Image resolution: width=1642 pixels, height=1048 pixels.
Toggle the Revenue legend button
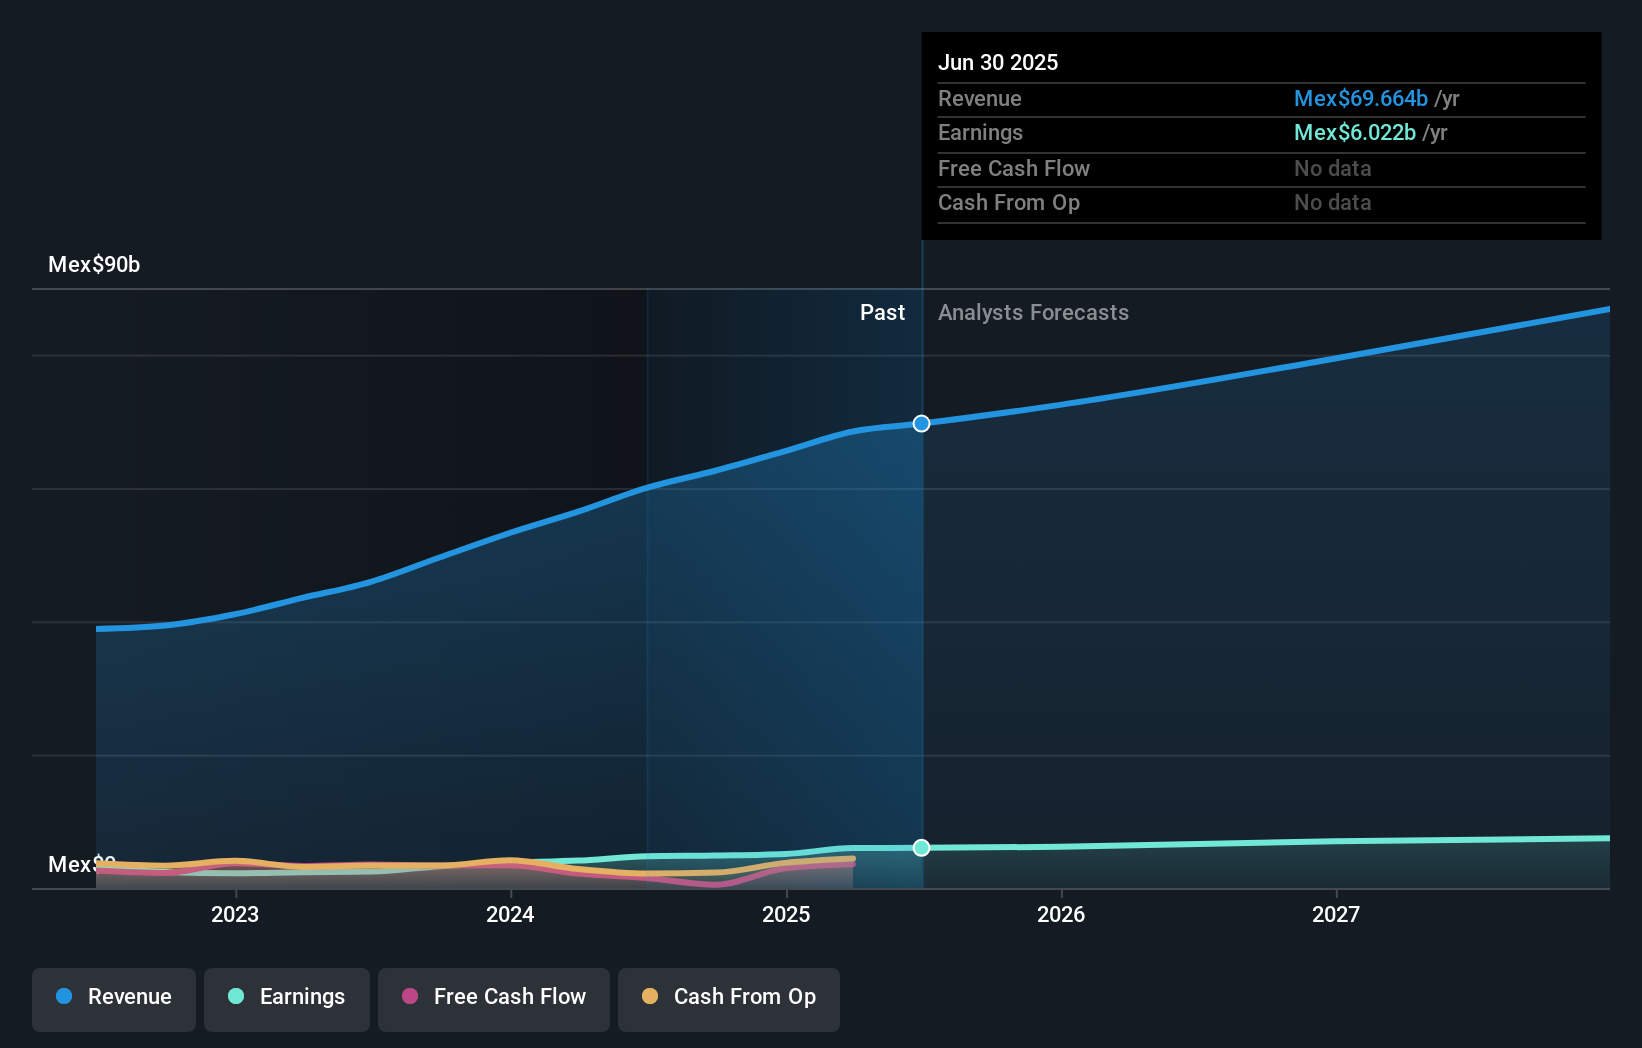click(x=114, y=999)
